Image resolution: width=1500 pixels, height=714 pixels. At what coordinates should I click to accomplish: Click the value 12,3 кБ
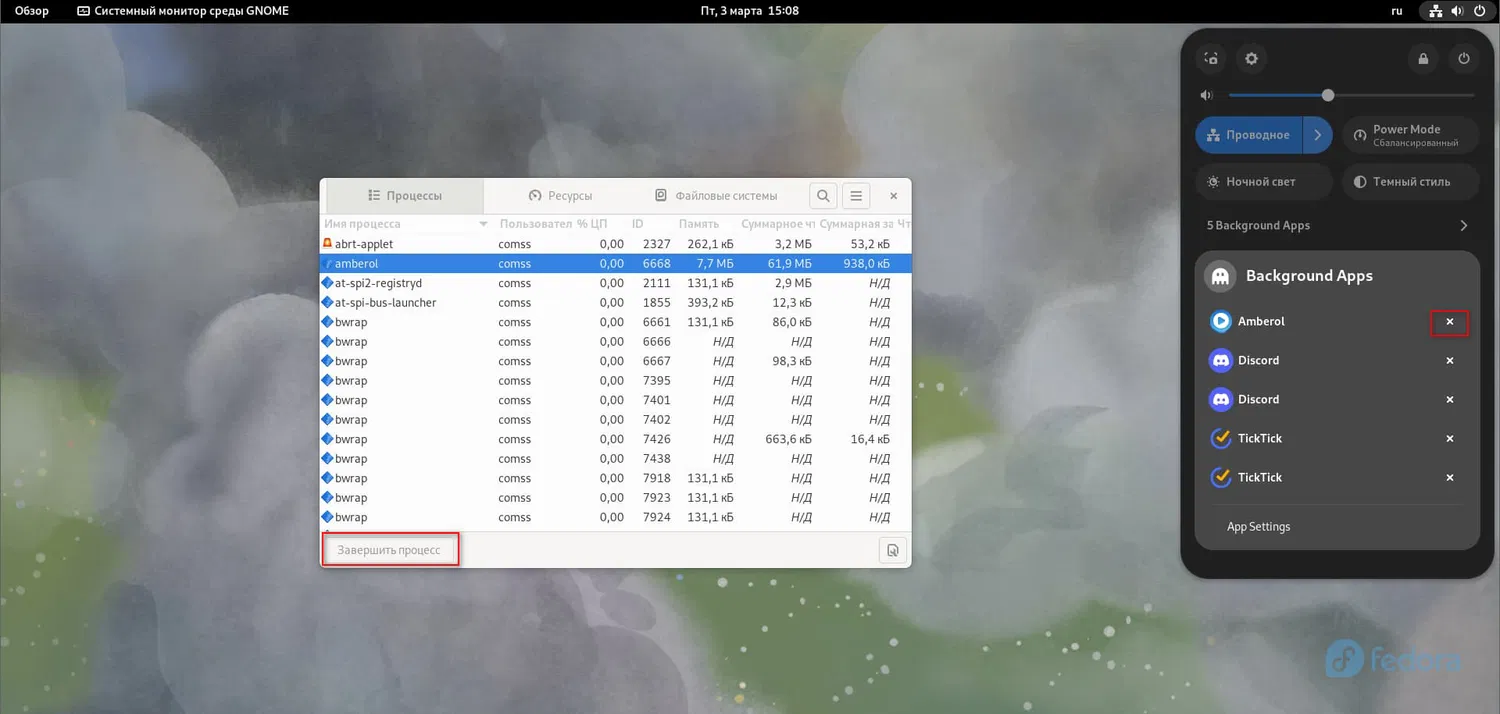pyautogui.click(x=793, y=303)
